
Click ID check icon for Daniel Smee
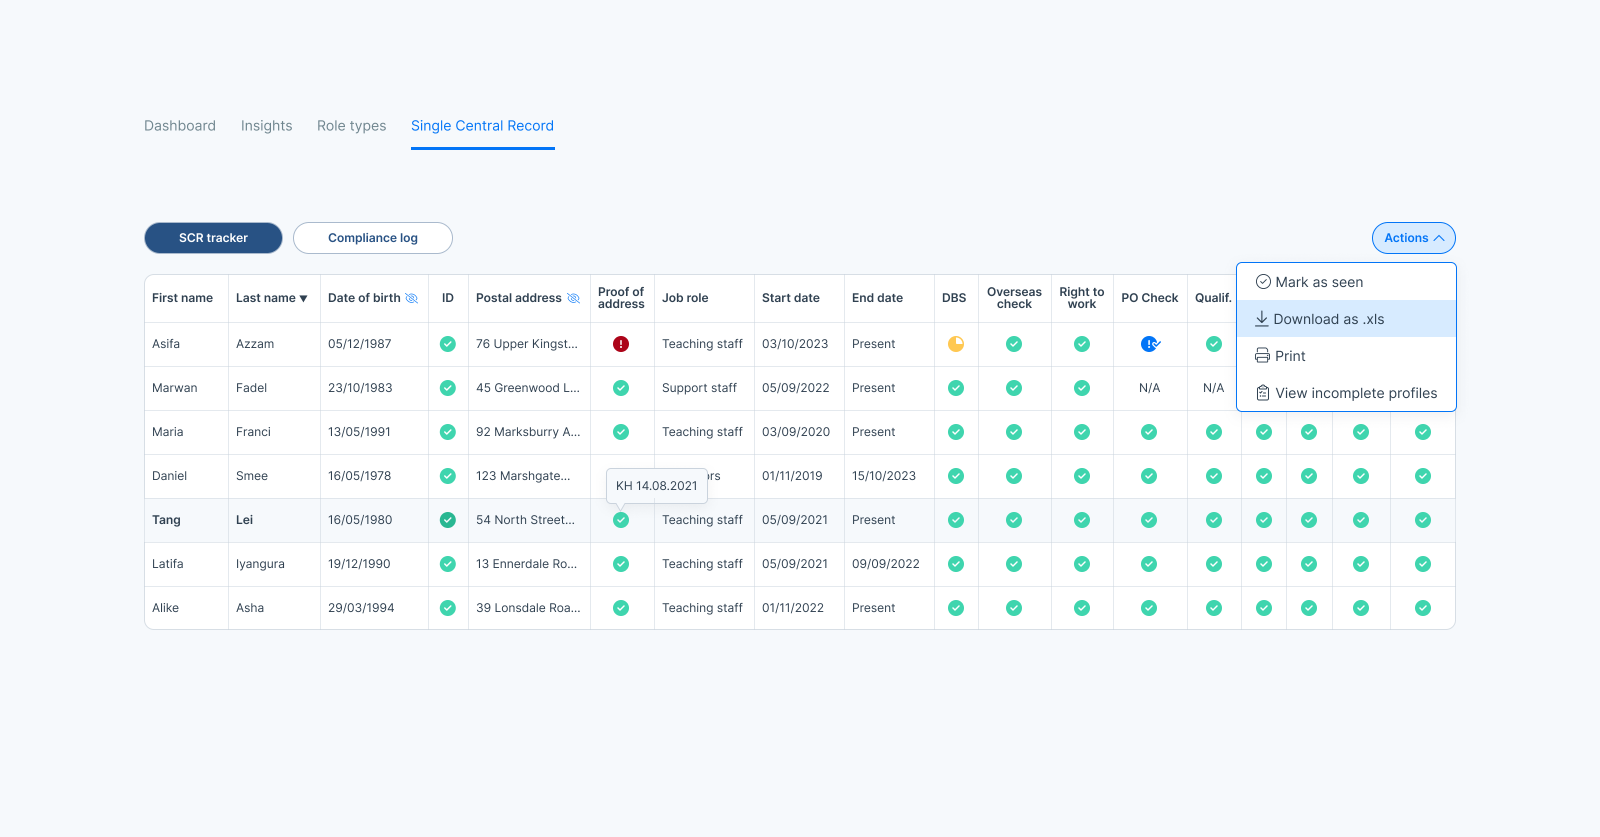pos(448,476)
